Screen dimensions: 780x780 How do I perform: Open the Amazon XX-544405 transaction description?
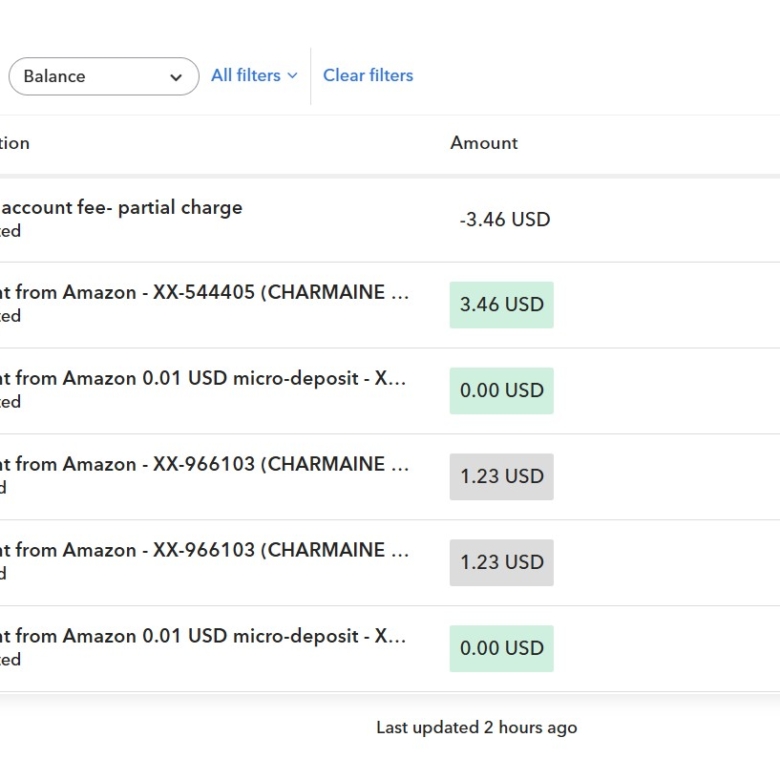point(204,292)
